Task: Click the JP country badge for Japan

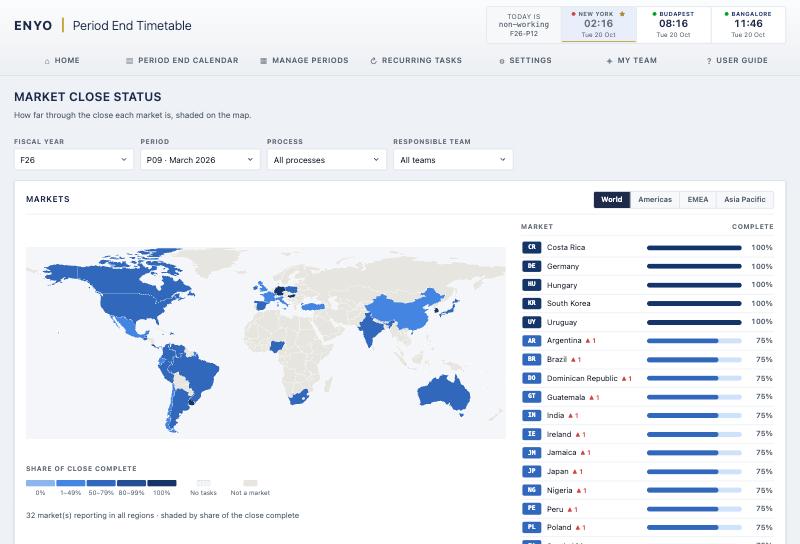Action: click(532, 472)
